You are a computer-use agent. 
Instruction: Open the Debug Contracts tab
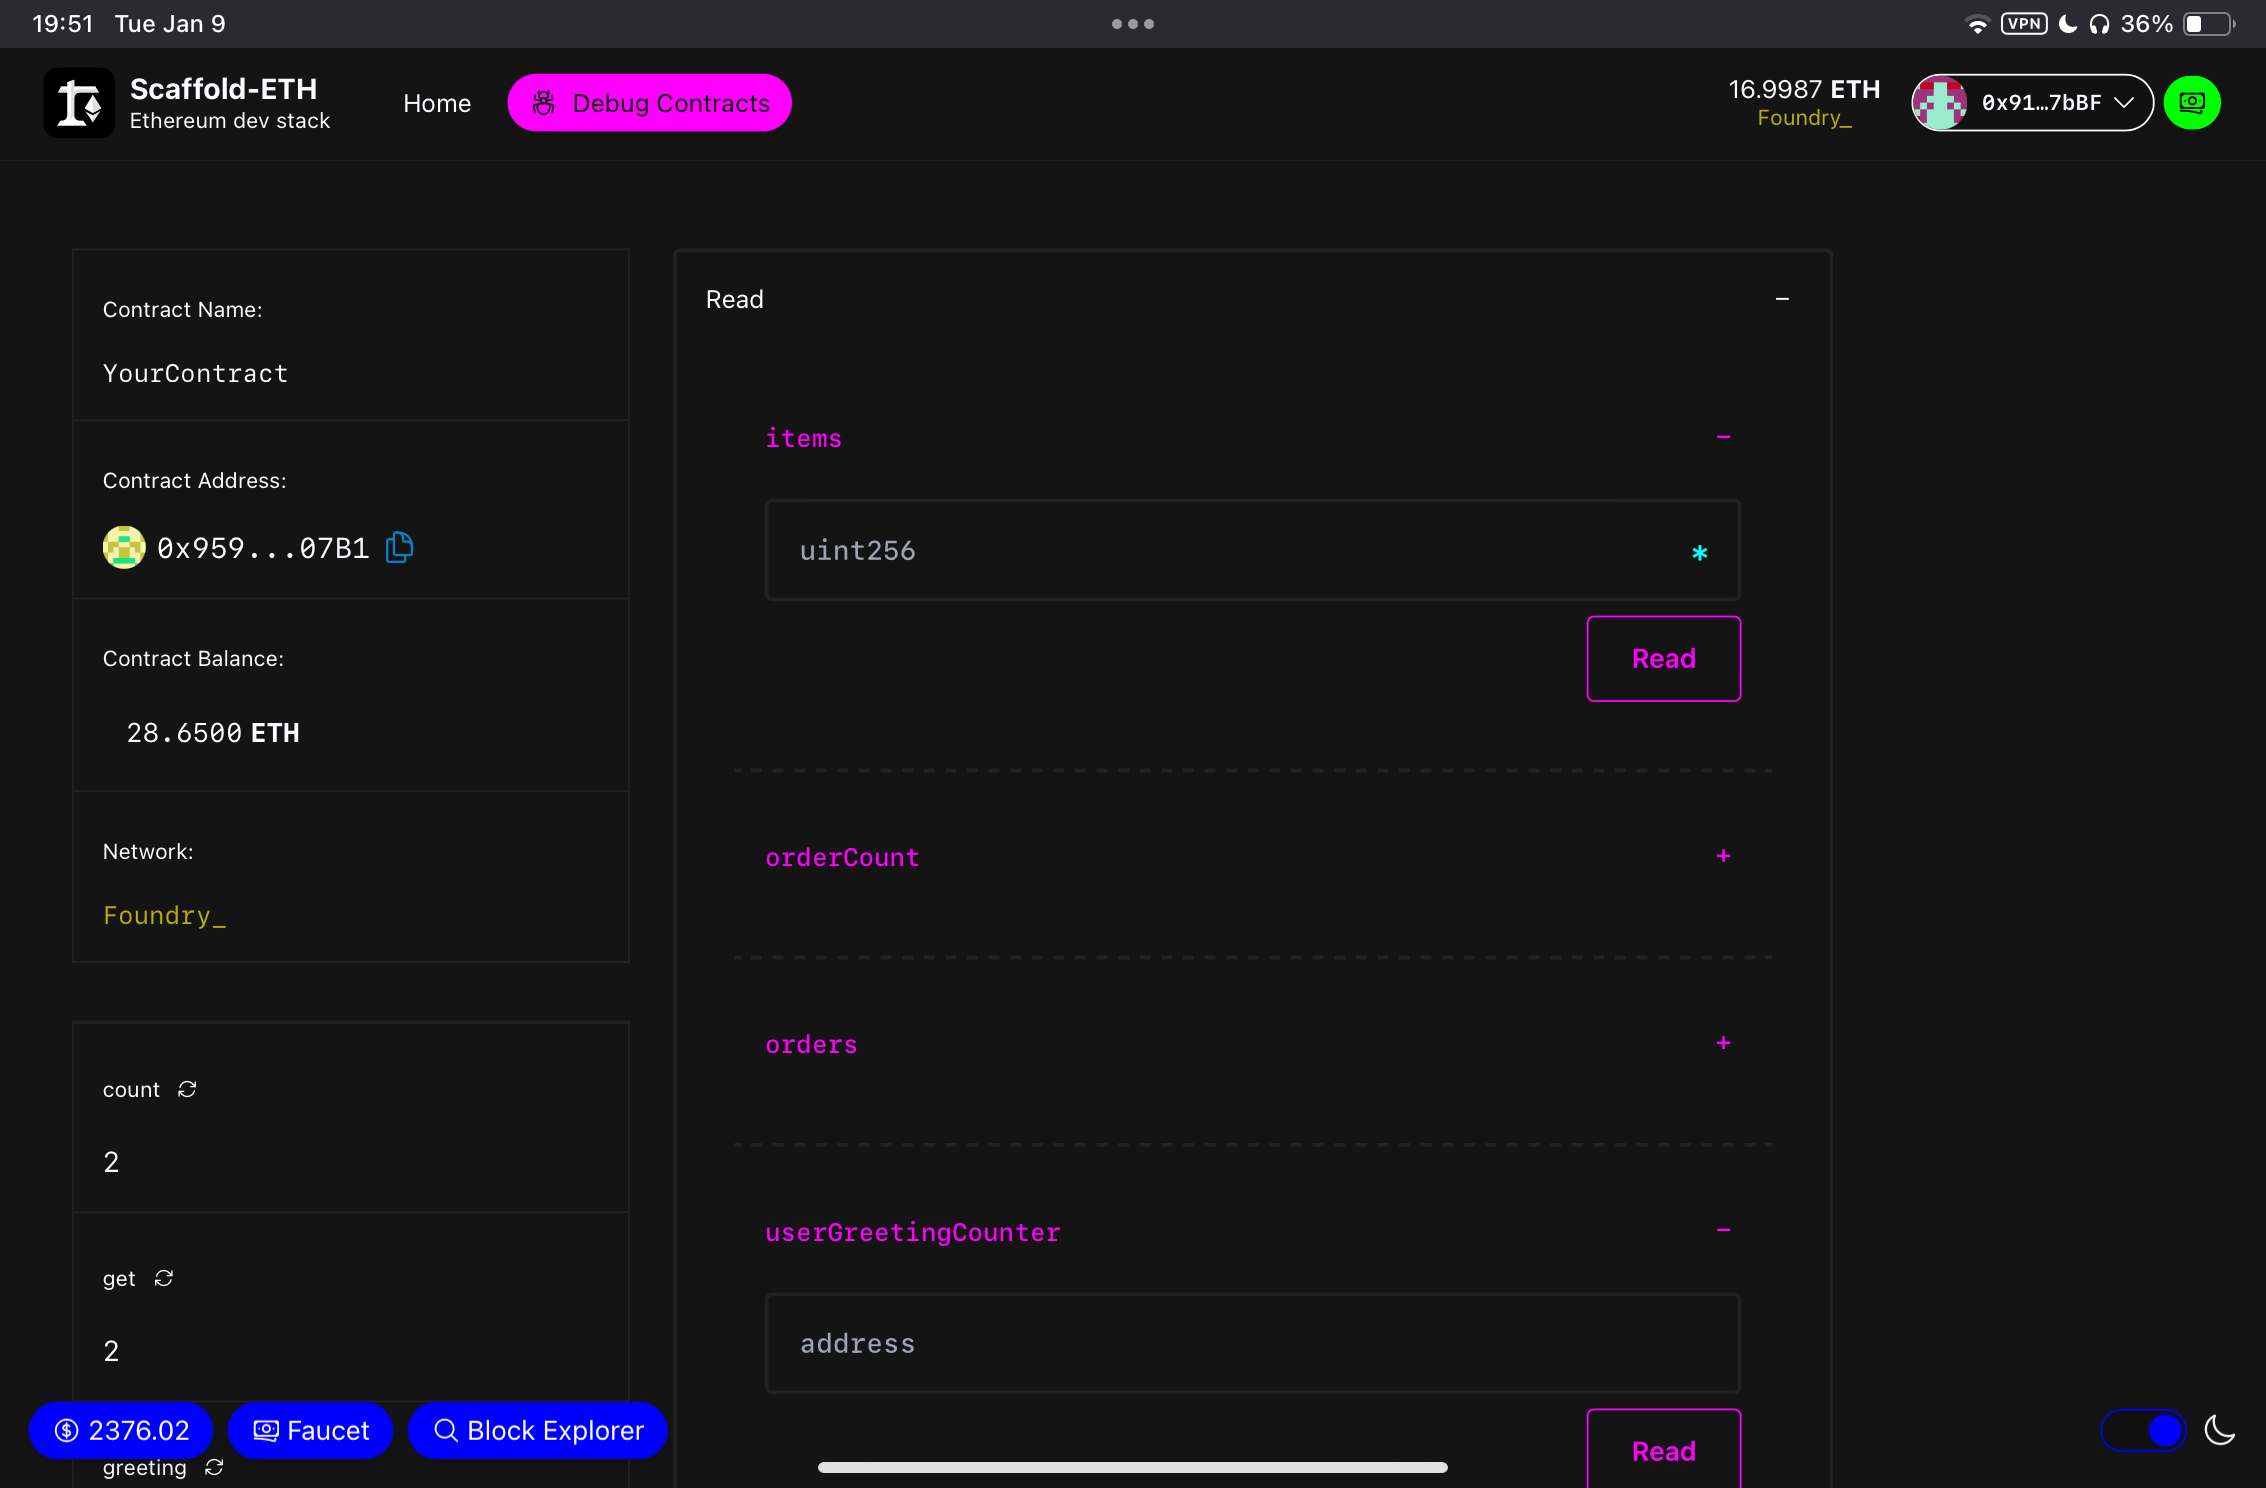650,103
